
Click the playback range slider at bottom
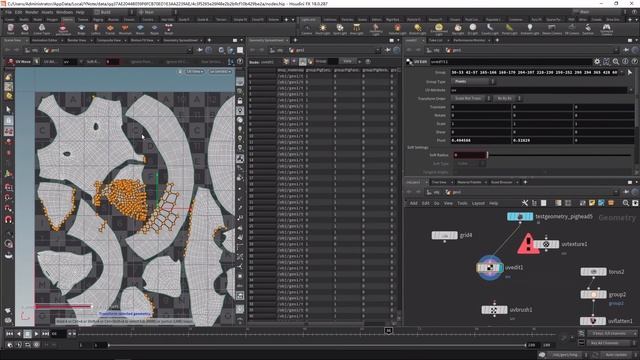pos(317,345)
